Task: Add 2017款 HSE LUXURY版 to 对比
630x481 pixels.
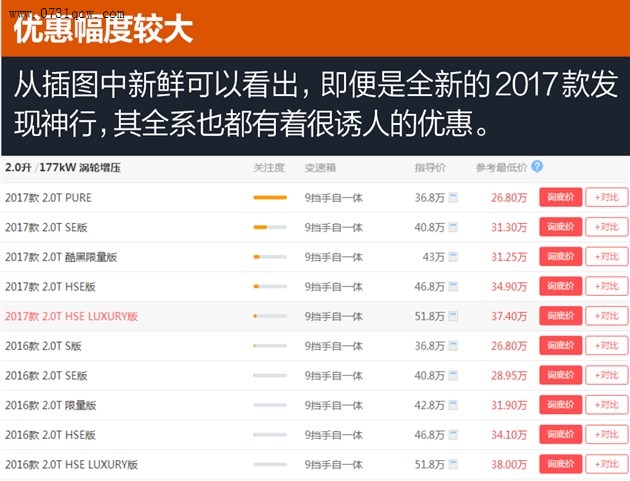Action: click(x=607, y=316)
